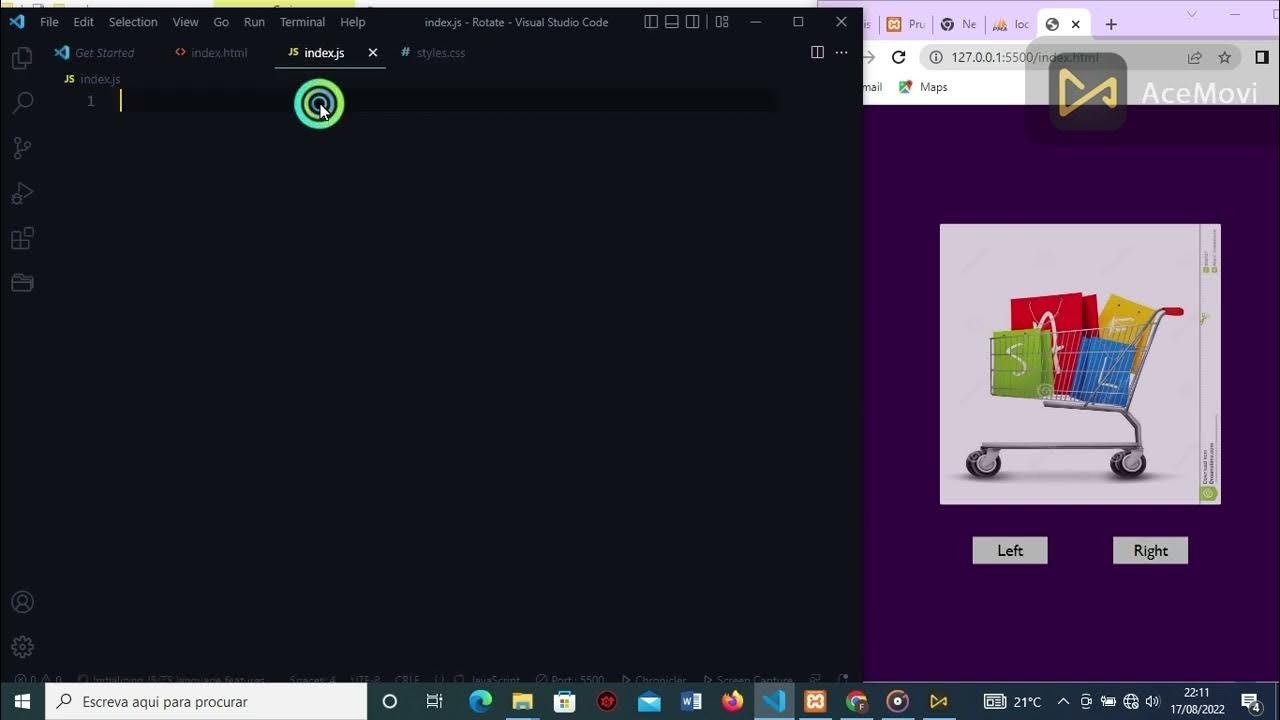
Task: Open the Edit menu
Action: click(x=84, y=22)
